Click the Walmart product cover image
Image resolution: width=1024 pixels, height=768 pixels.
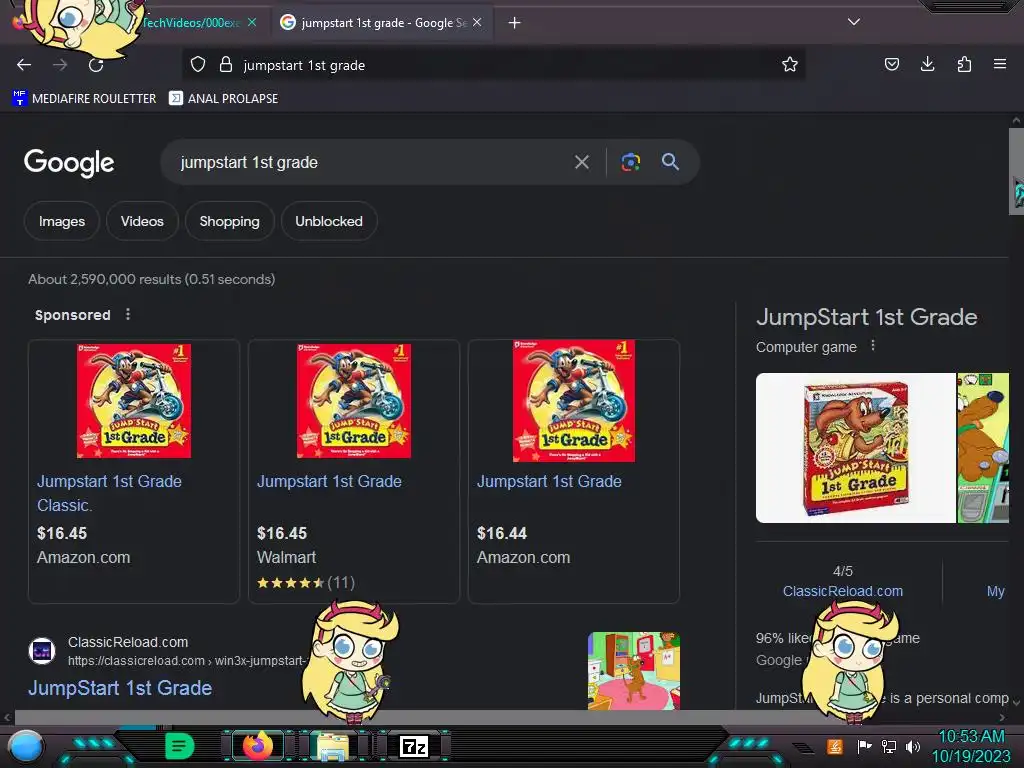click(x=353, y=400)
